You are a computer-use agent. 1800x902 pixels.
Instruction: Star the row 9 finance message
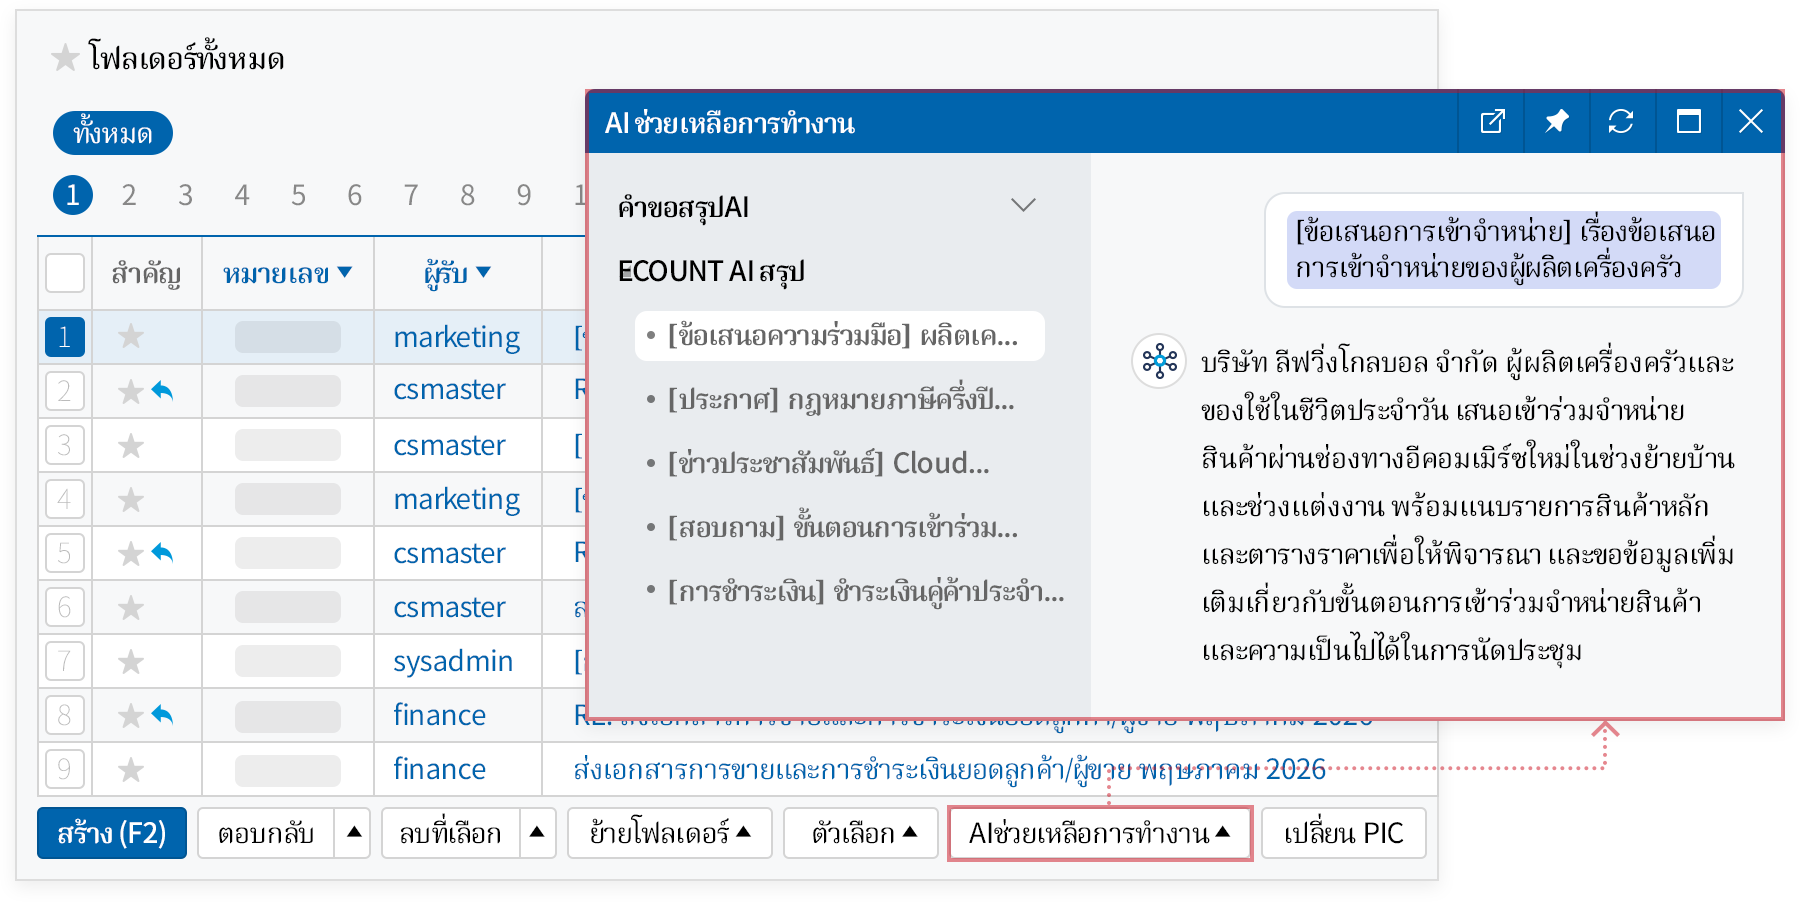click(x=131, y=769)
